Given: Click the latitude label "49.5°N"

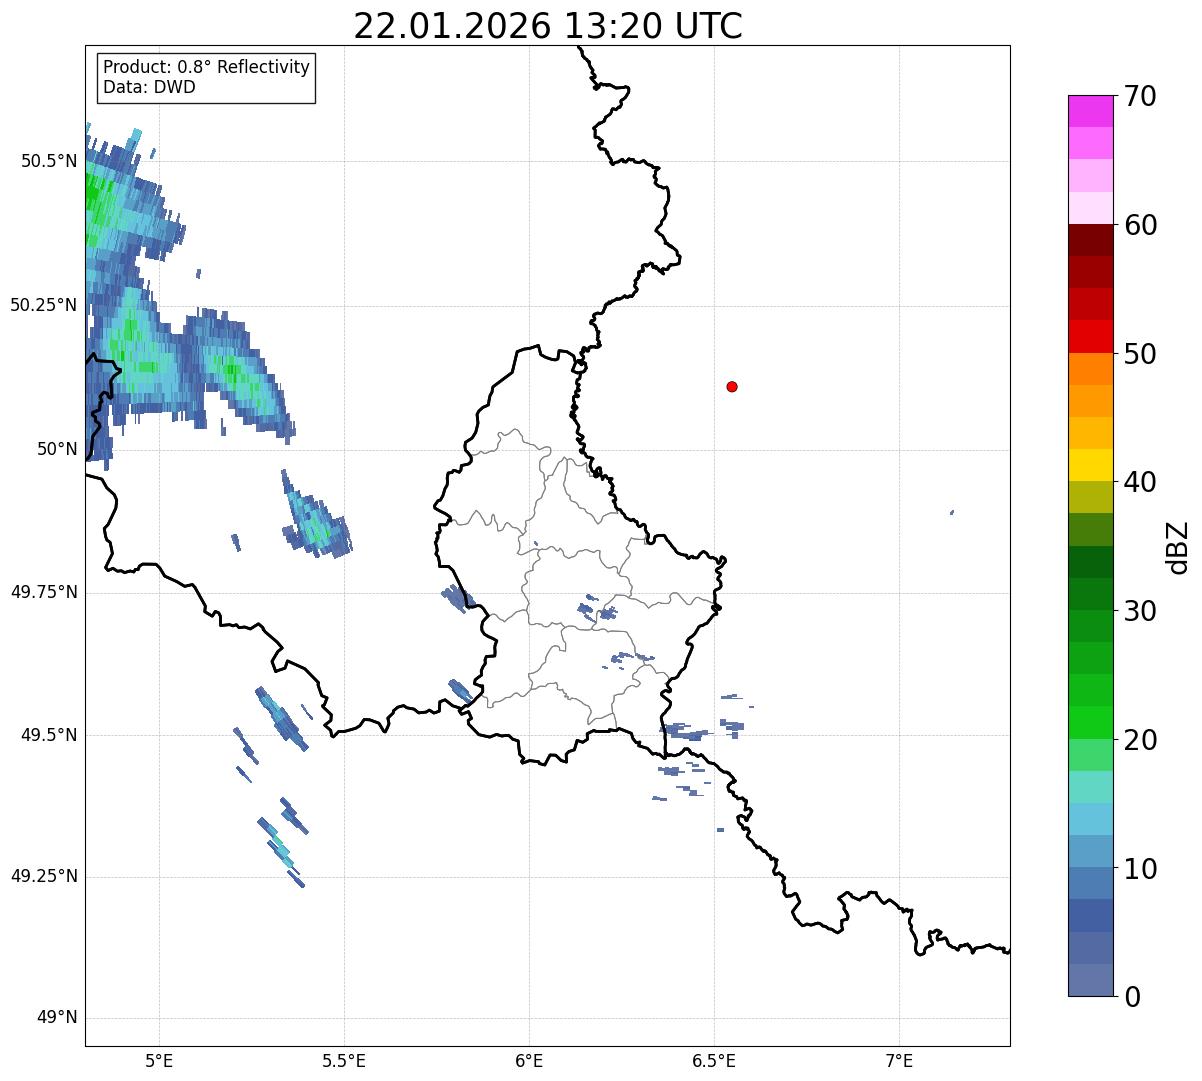Looking at the screenshot, I should click(x=49, y=735).
